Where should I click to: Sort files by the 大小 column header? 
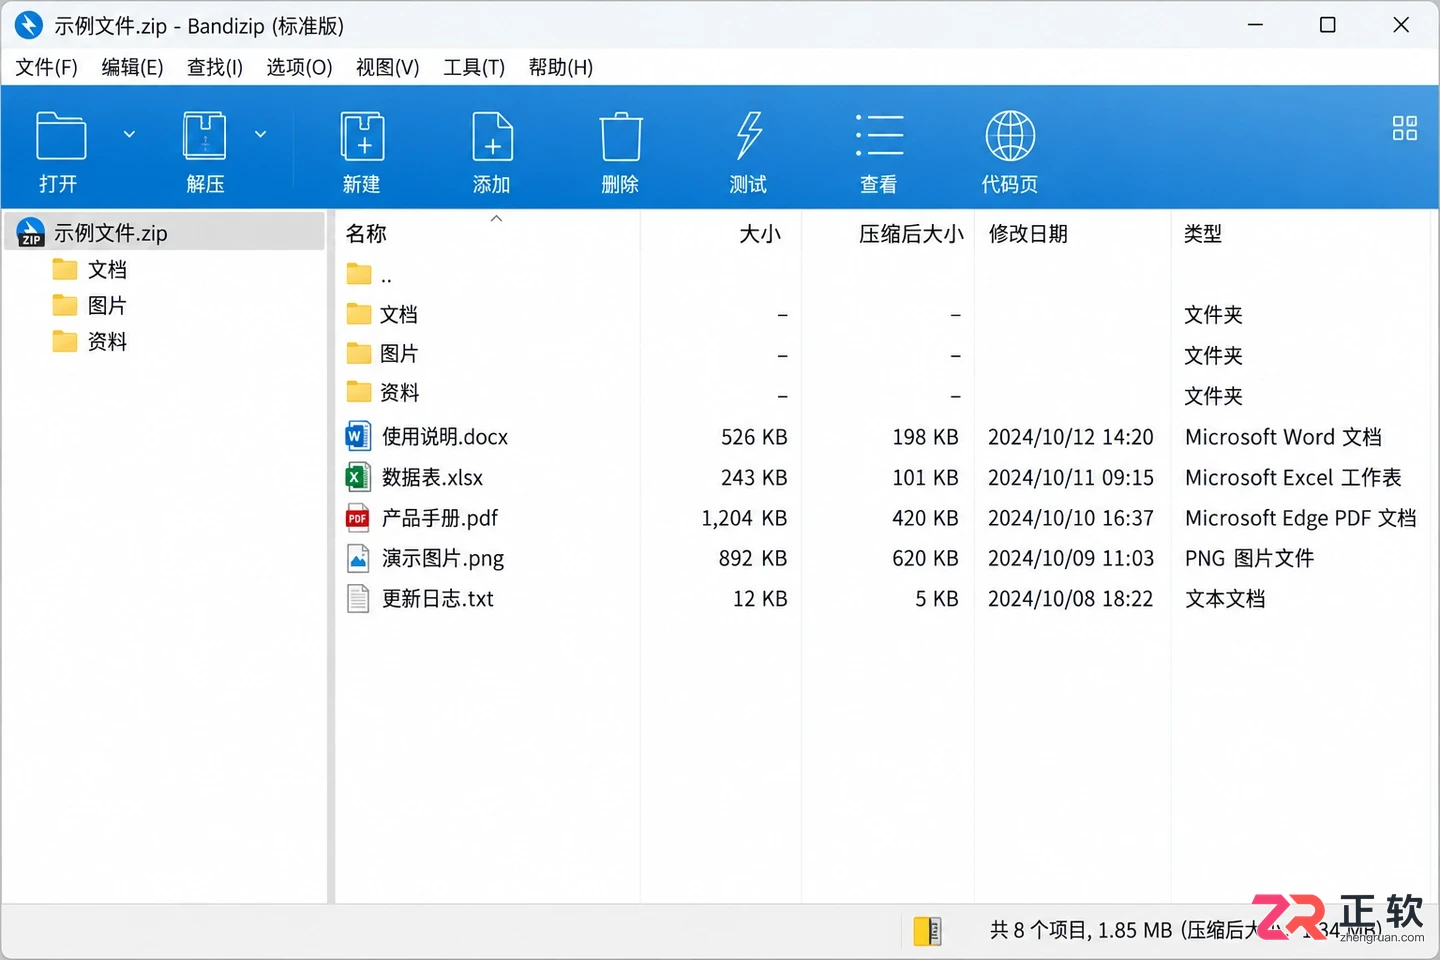[760, 234]
